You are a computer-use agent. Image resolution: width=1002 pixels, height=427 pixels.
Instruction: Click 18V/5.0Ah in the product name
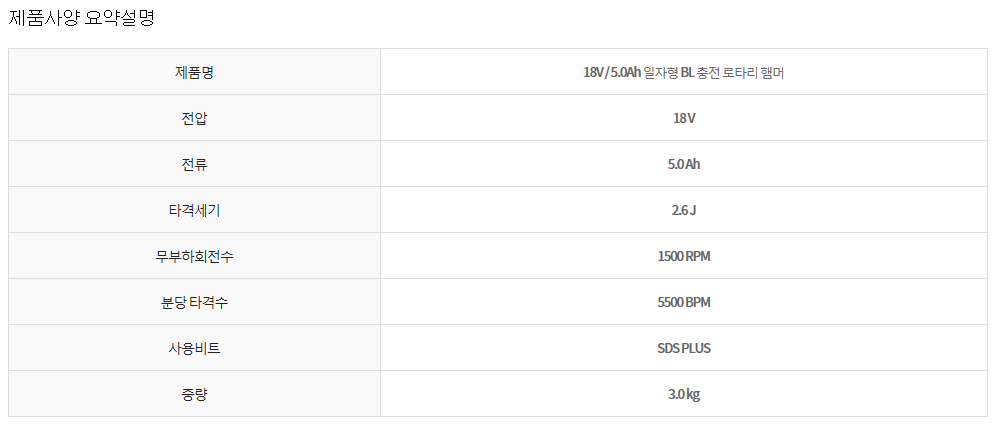[x=611, y=72]
